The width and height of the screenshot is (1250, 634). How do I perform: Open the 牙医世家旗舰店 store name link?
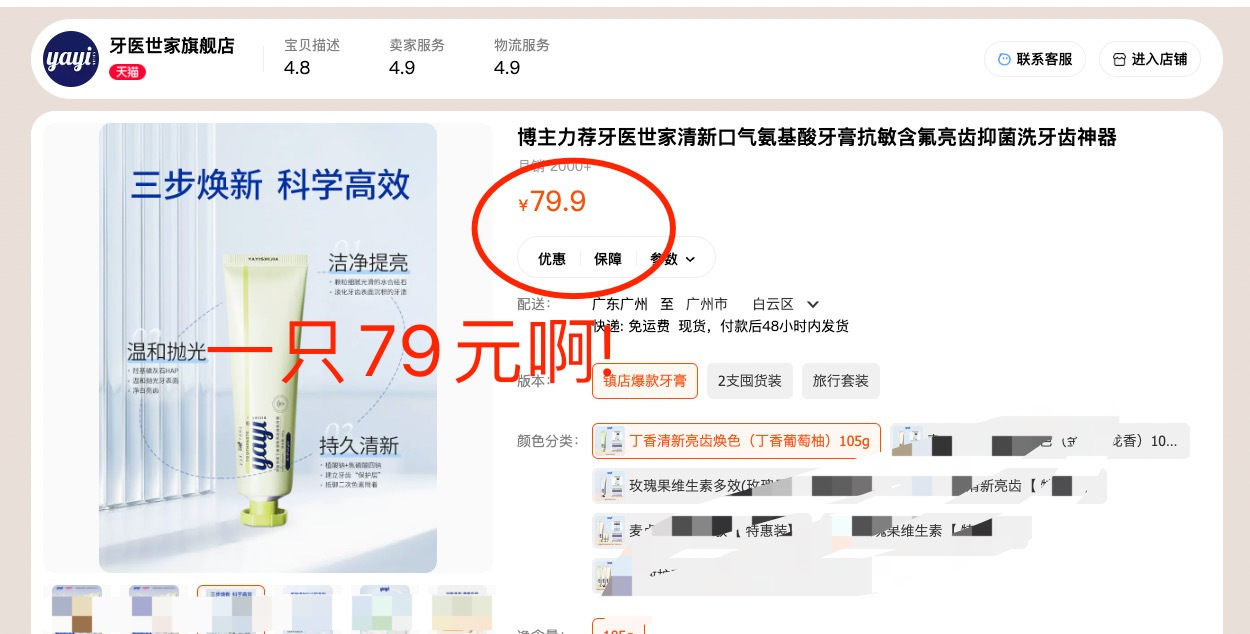point(171,46)
